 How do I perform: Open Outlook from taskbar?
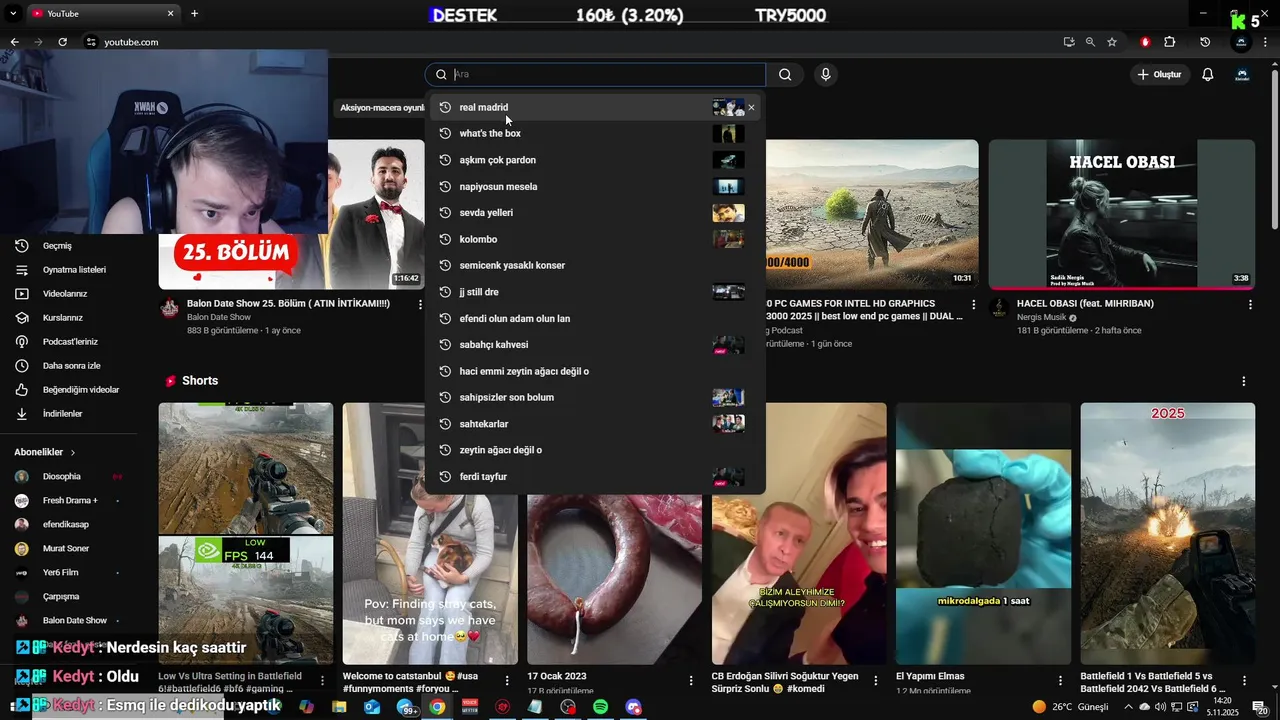(372, 707)
